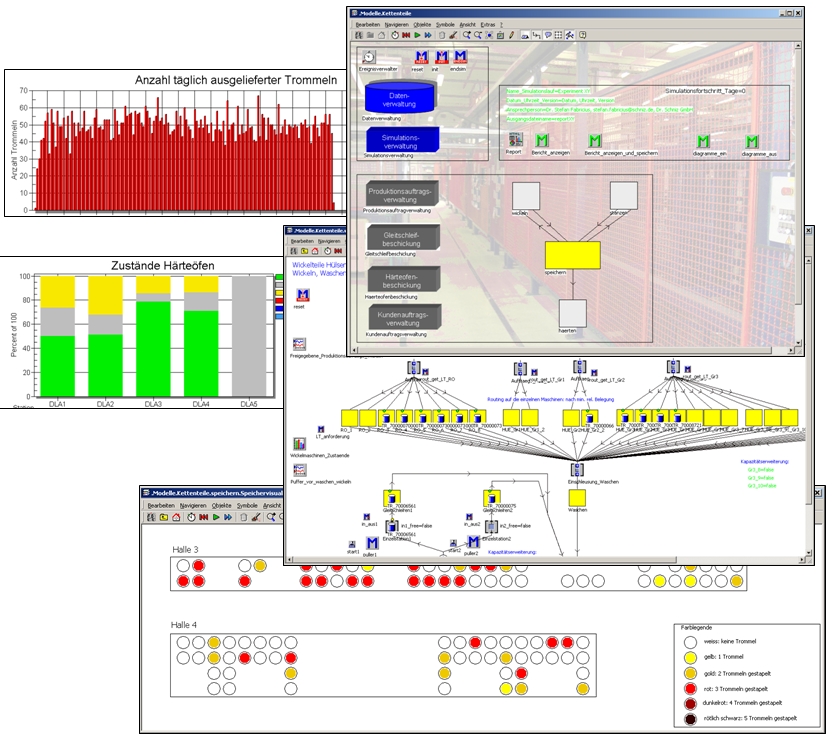The width and height of the screenshot is (836, 740).
Task: Click the diagramme_ein method icon
Action: click(707, 141)
